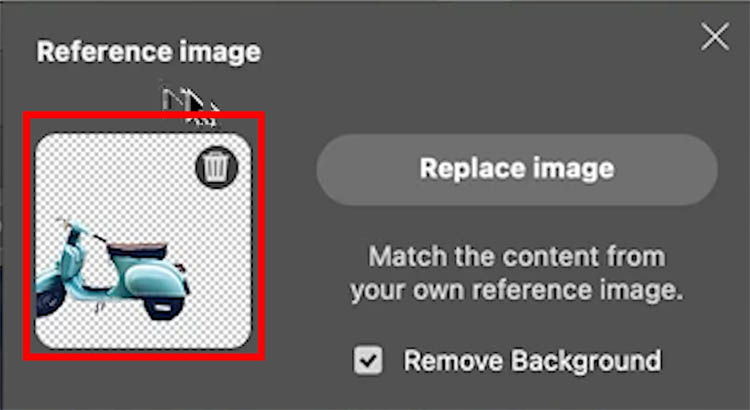Click the word Background beside the checkbox

[586, 360]
